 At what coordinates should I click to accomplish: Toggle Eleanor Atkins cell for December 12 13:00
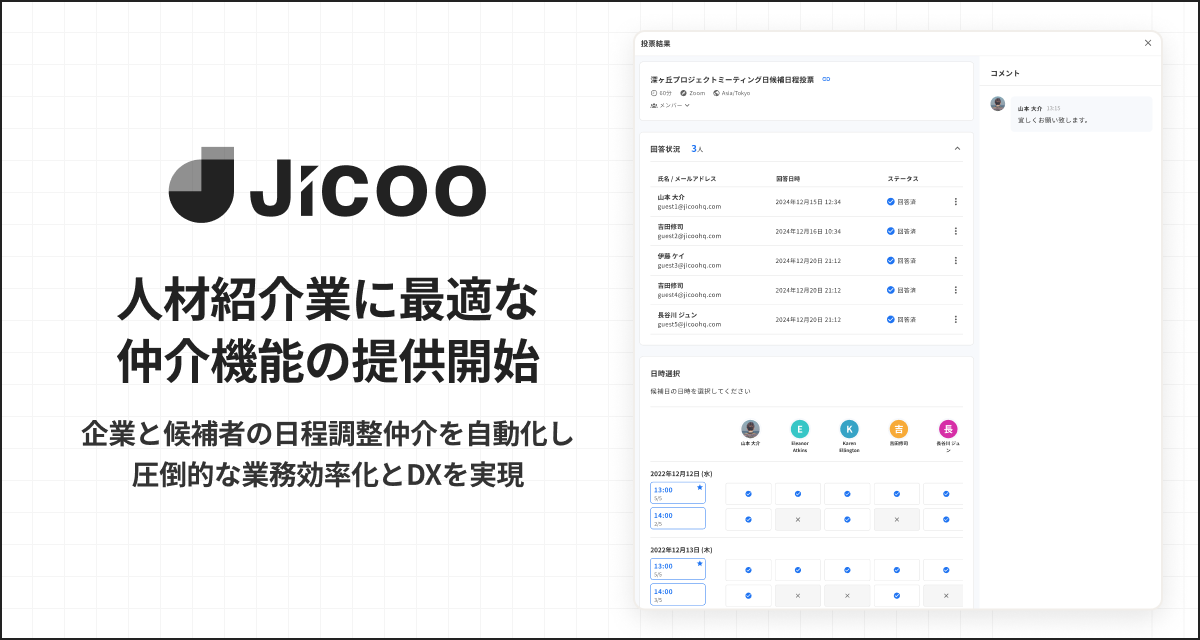click(798, 494)
